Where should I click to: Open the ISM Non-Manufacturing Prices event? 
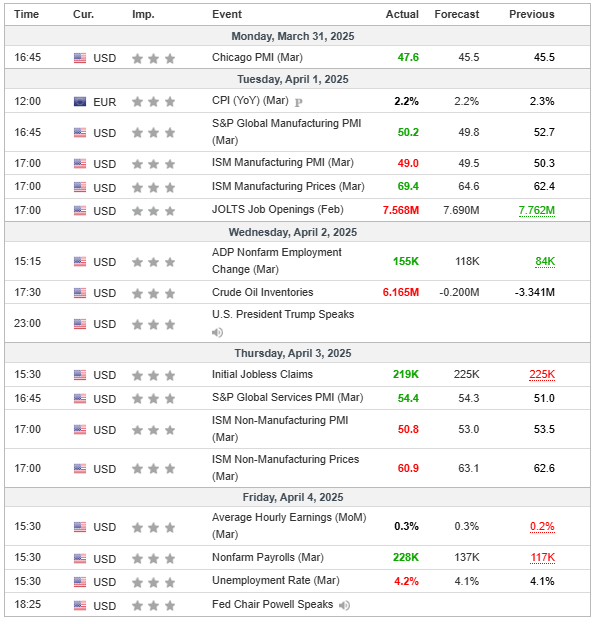coord(286,468)
